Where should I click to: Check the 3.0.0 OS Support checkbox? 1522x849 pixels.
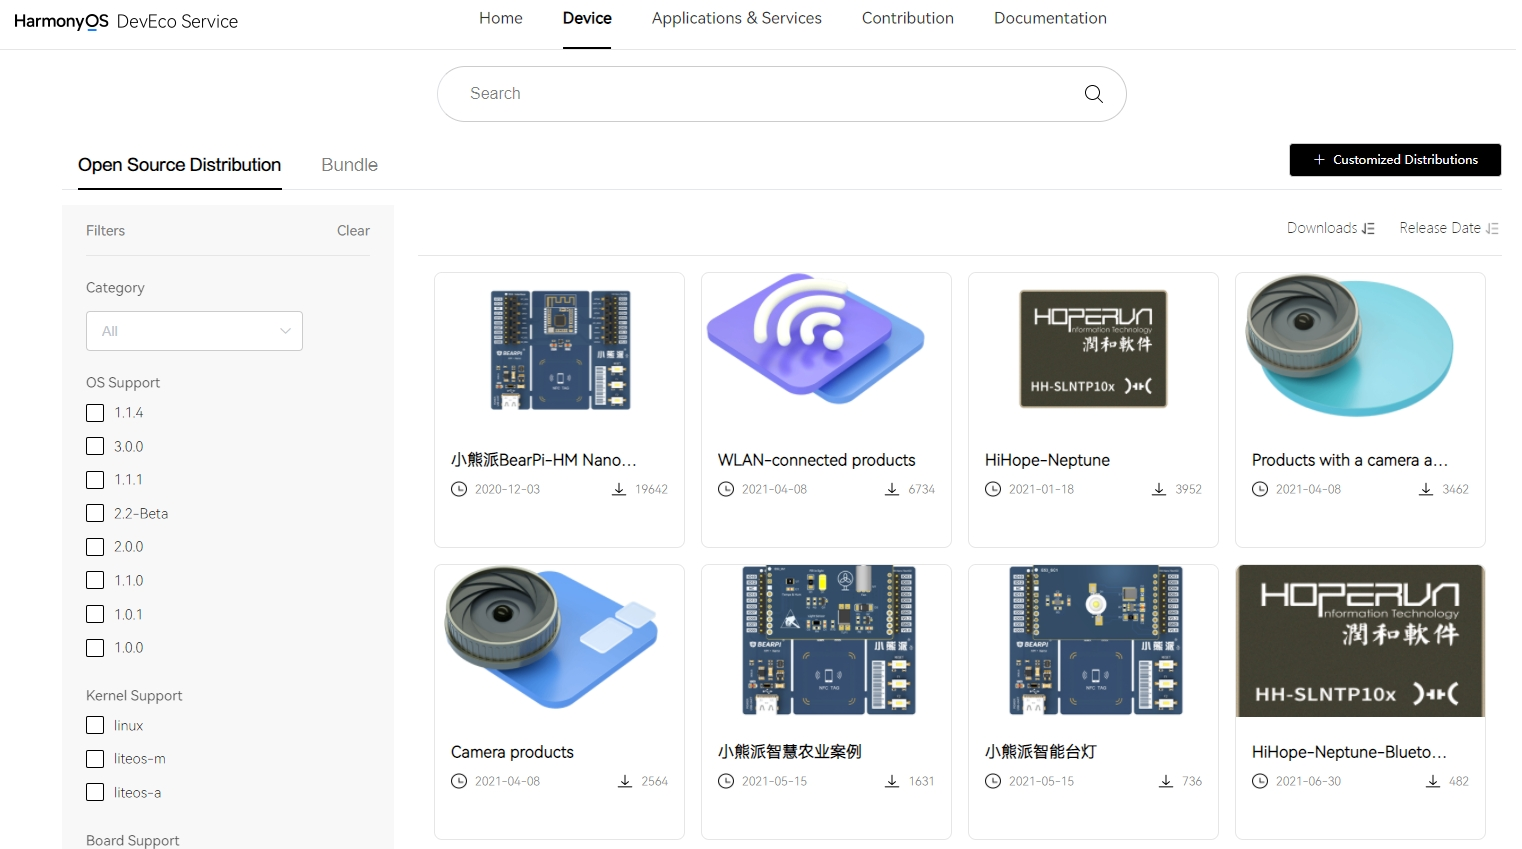point(95,446)
